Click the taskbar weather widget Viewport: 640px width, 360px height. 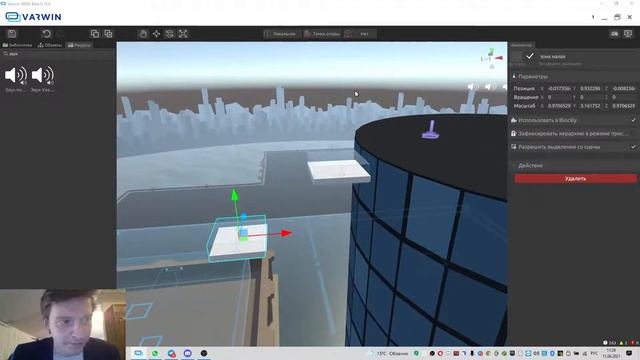pos(389,353)
